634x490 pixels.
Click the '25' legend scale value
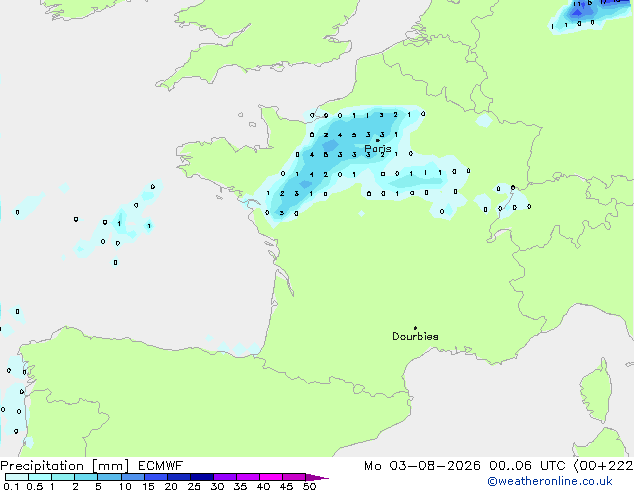[194, 486]
